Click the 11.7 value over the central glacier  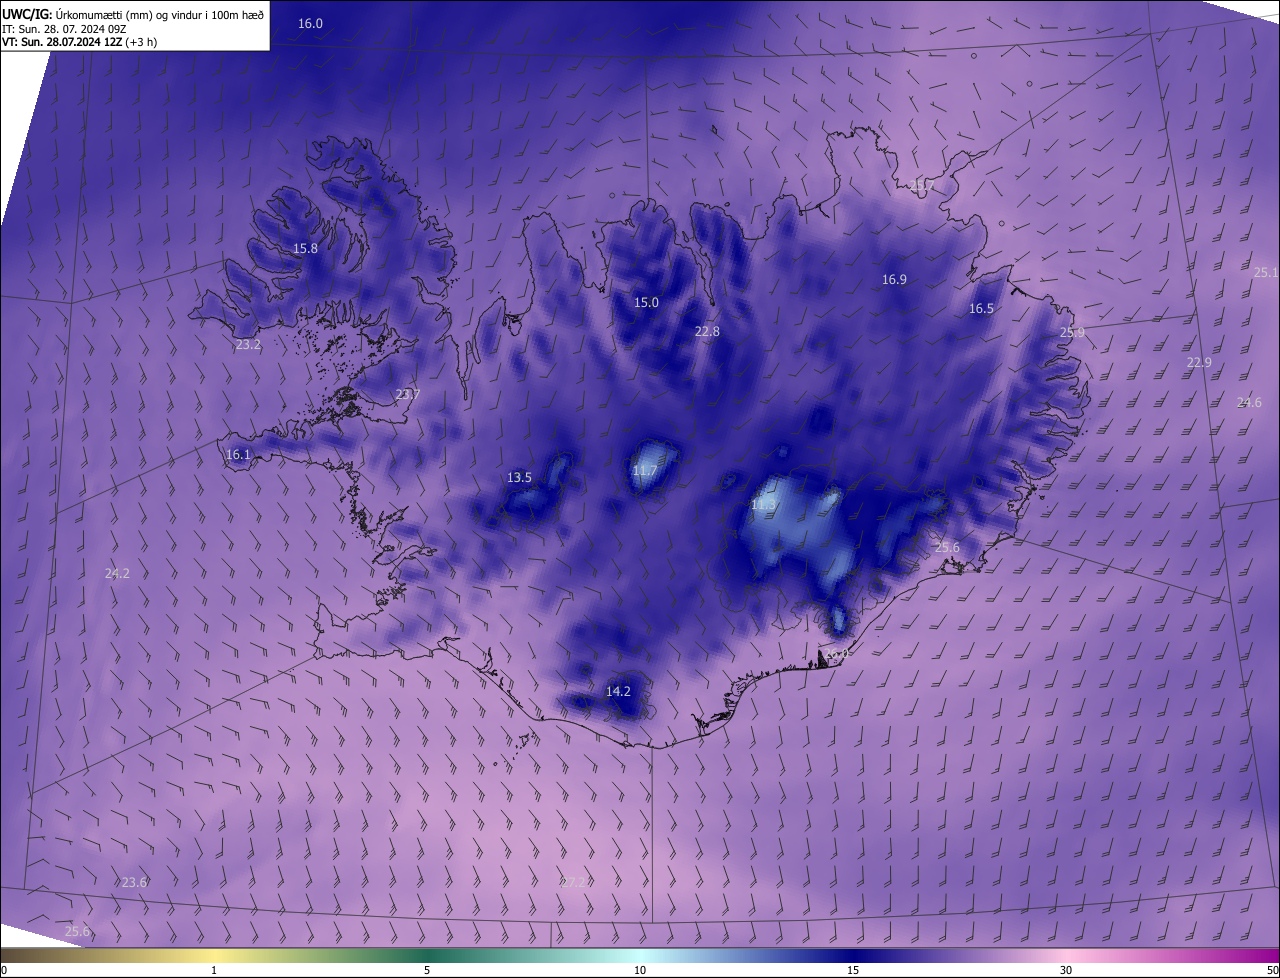coord(645,471)
